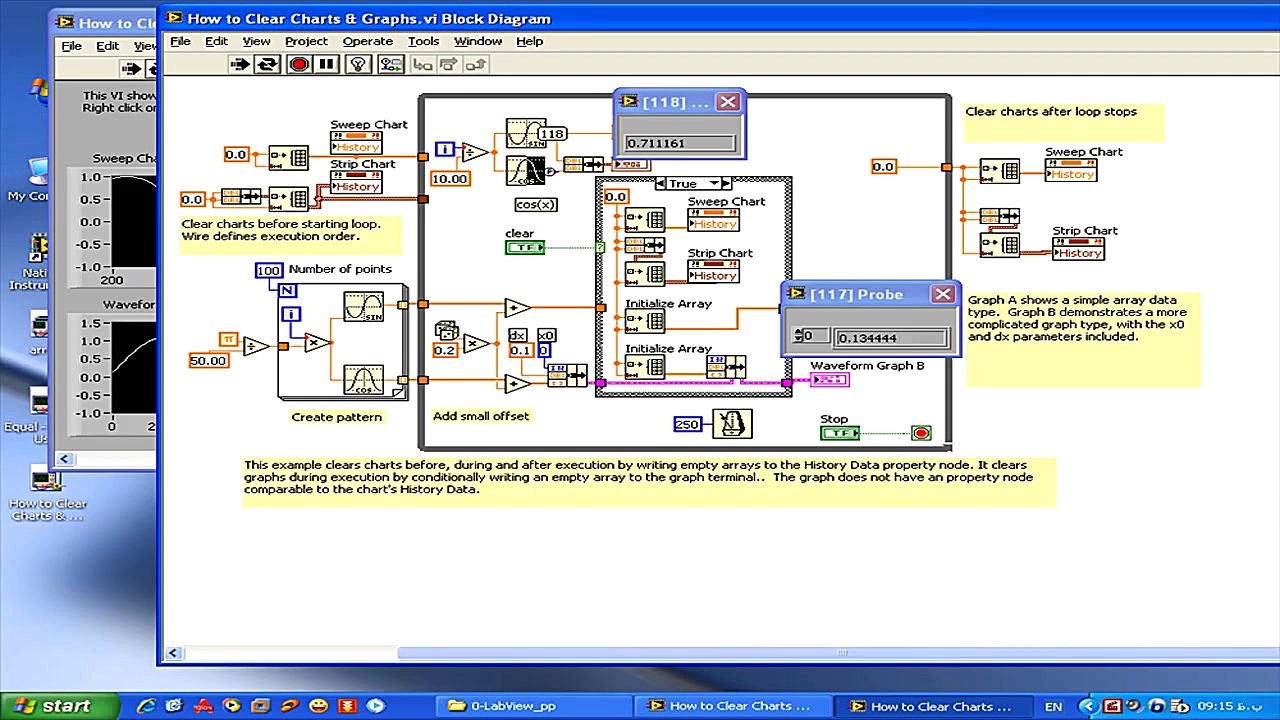Toggle Highlight Execution light bulb

point(358,64)
